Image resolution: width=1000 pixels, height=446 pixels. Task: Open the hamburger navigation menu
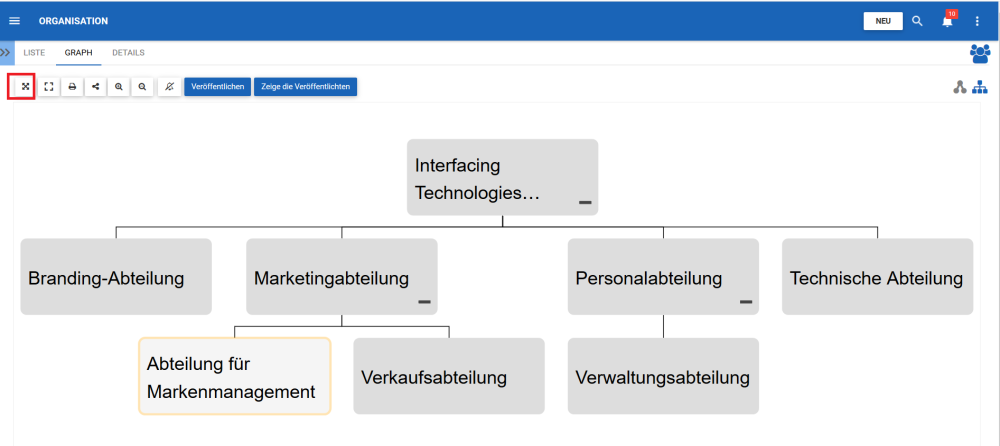point(14,21)
